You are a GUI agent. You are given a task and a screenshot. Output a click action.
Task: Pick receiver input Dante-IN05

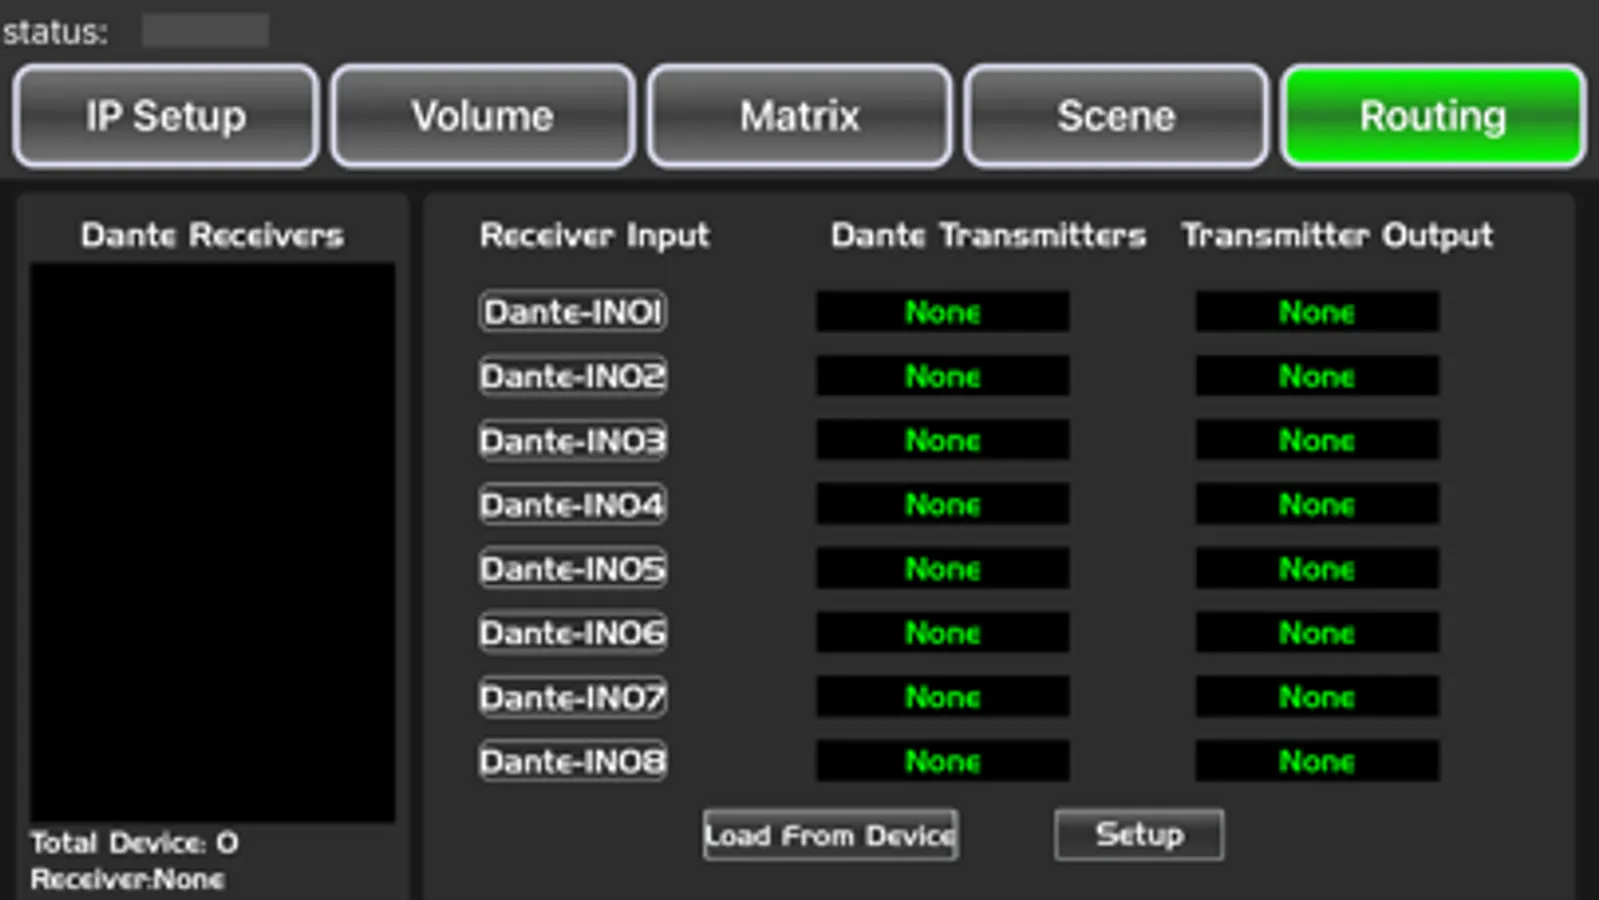tap(573, 569)
